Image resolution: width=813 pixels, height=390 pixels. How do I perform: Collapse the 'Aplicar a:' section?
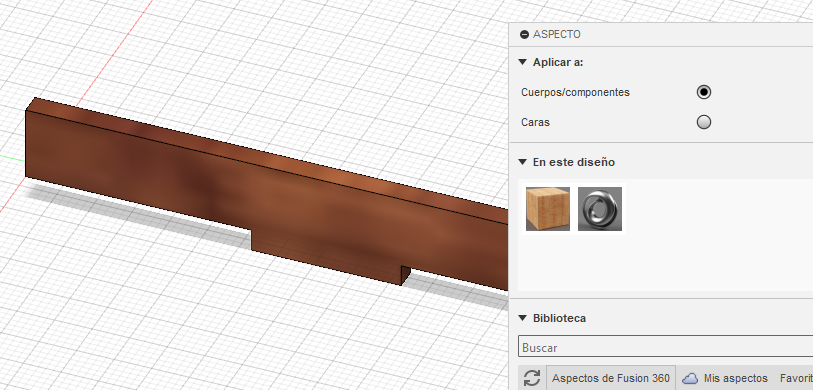coord(523,62)
